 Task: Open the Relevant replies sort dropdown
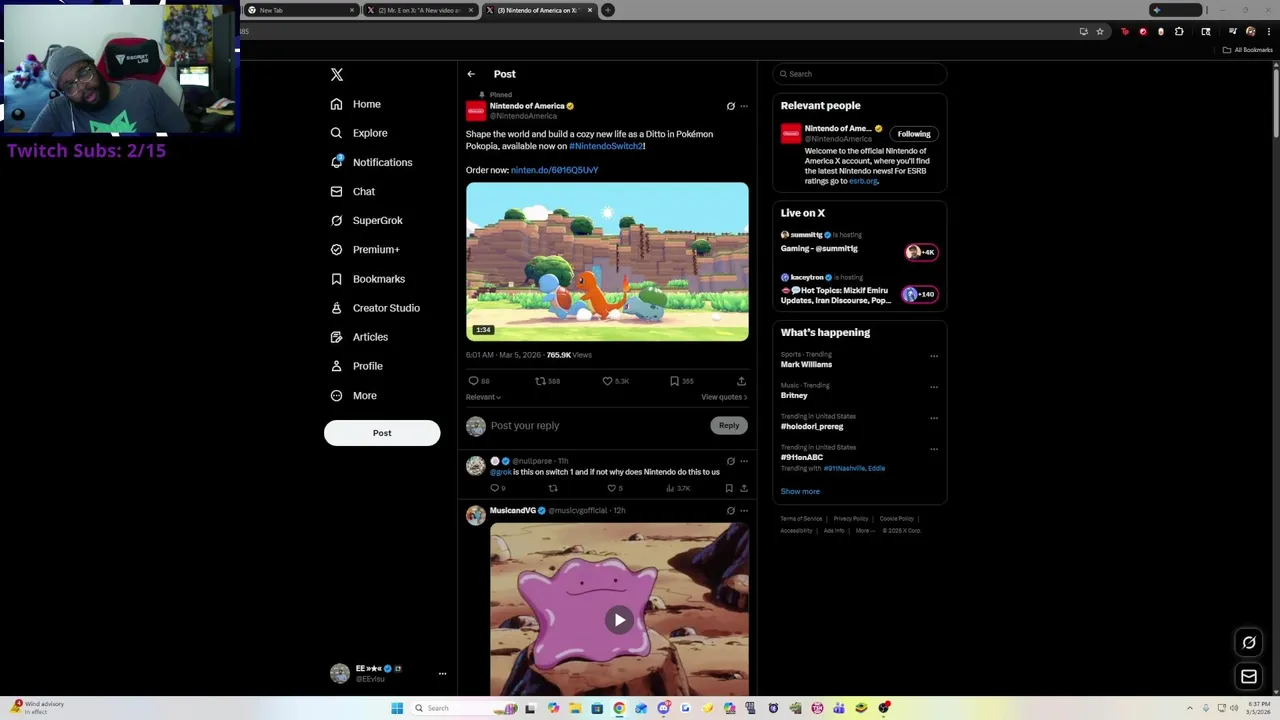click(483, 397)
